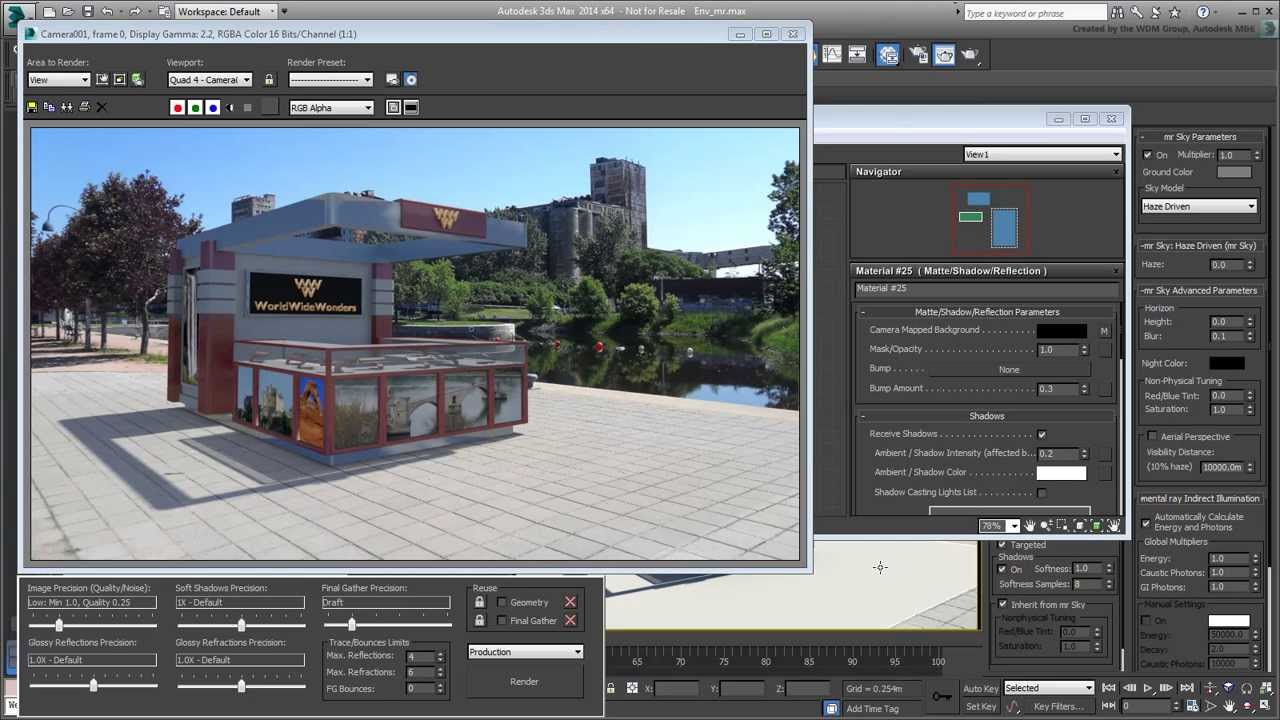
Task: Click the Print Image icon in render window
Action: (x=84, y=108)
